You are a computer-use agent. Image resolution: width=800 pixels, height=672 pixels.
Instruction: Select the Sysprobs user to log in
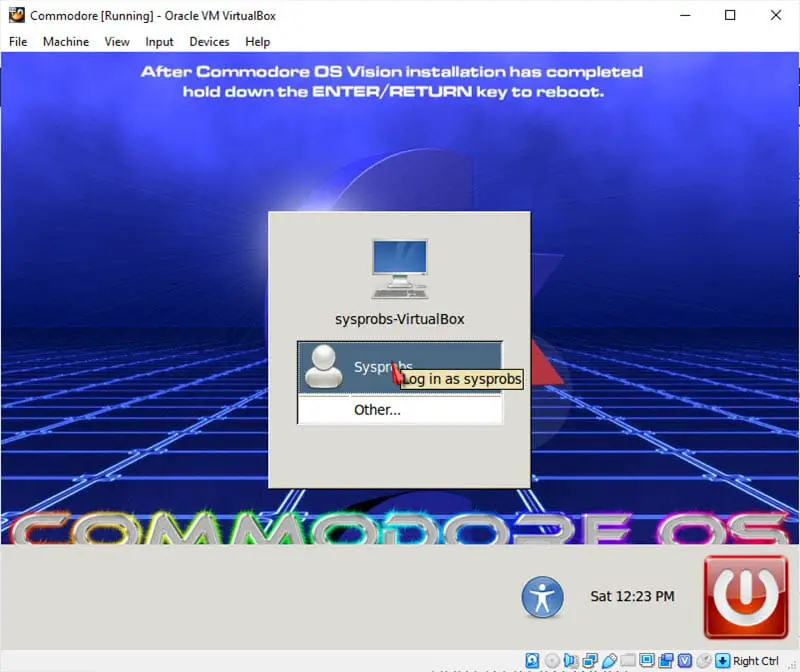[x=399, y=367]
